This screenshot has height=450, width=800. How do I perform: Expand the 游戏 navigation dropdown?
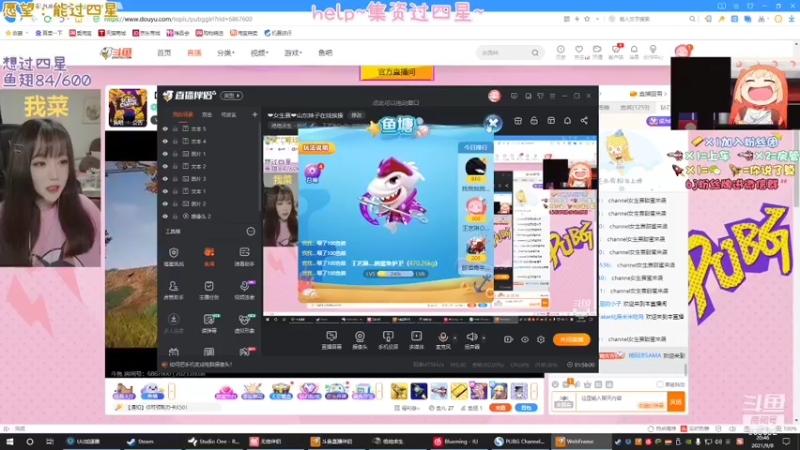click(293, 53)
